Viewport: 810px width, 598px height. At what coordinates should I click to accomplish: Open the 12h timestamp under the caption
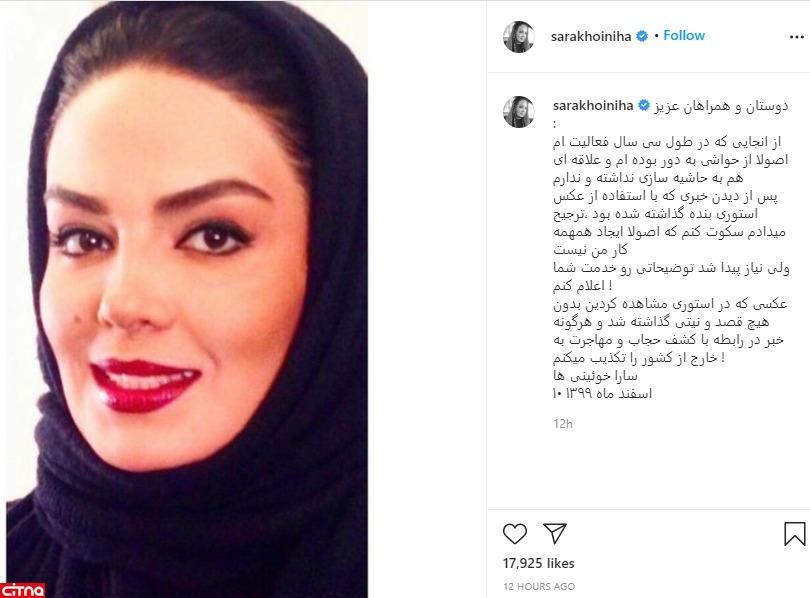[563, 424]
